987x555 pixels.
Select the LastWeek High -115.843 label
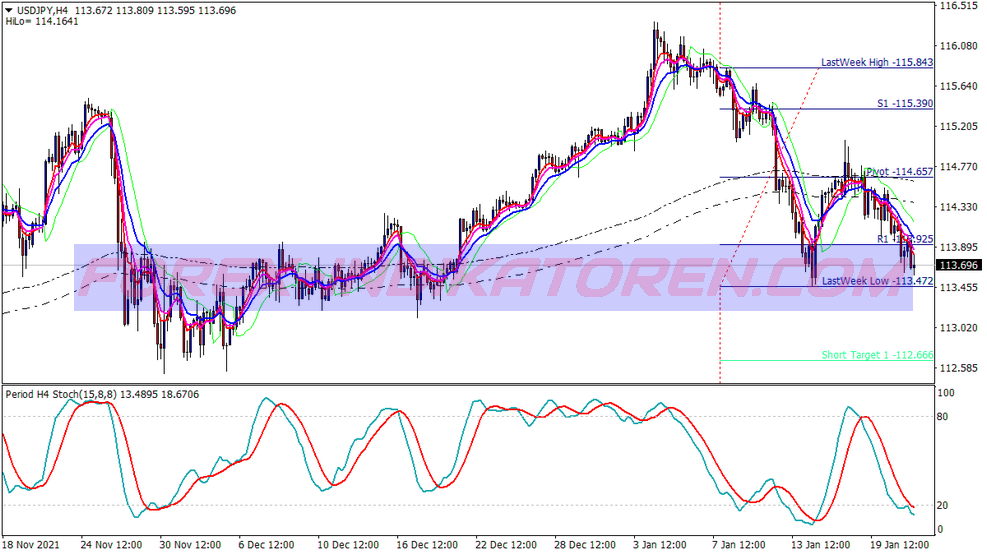877,62
